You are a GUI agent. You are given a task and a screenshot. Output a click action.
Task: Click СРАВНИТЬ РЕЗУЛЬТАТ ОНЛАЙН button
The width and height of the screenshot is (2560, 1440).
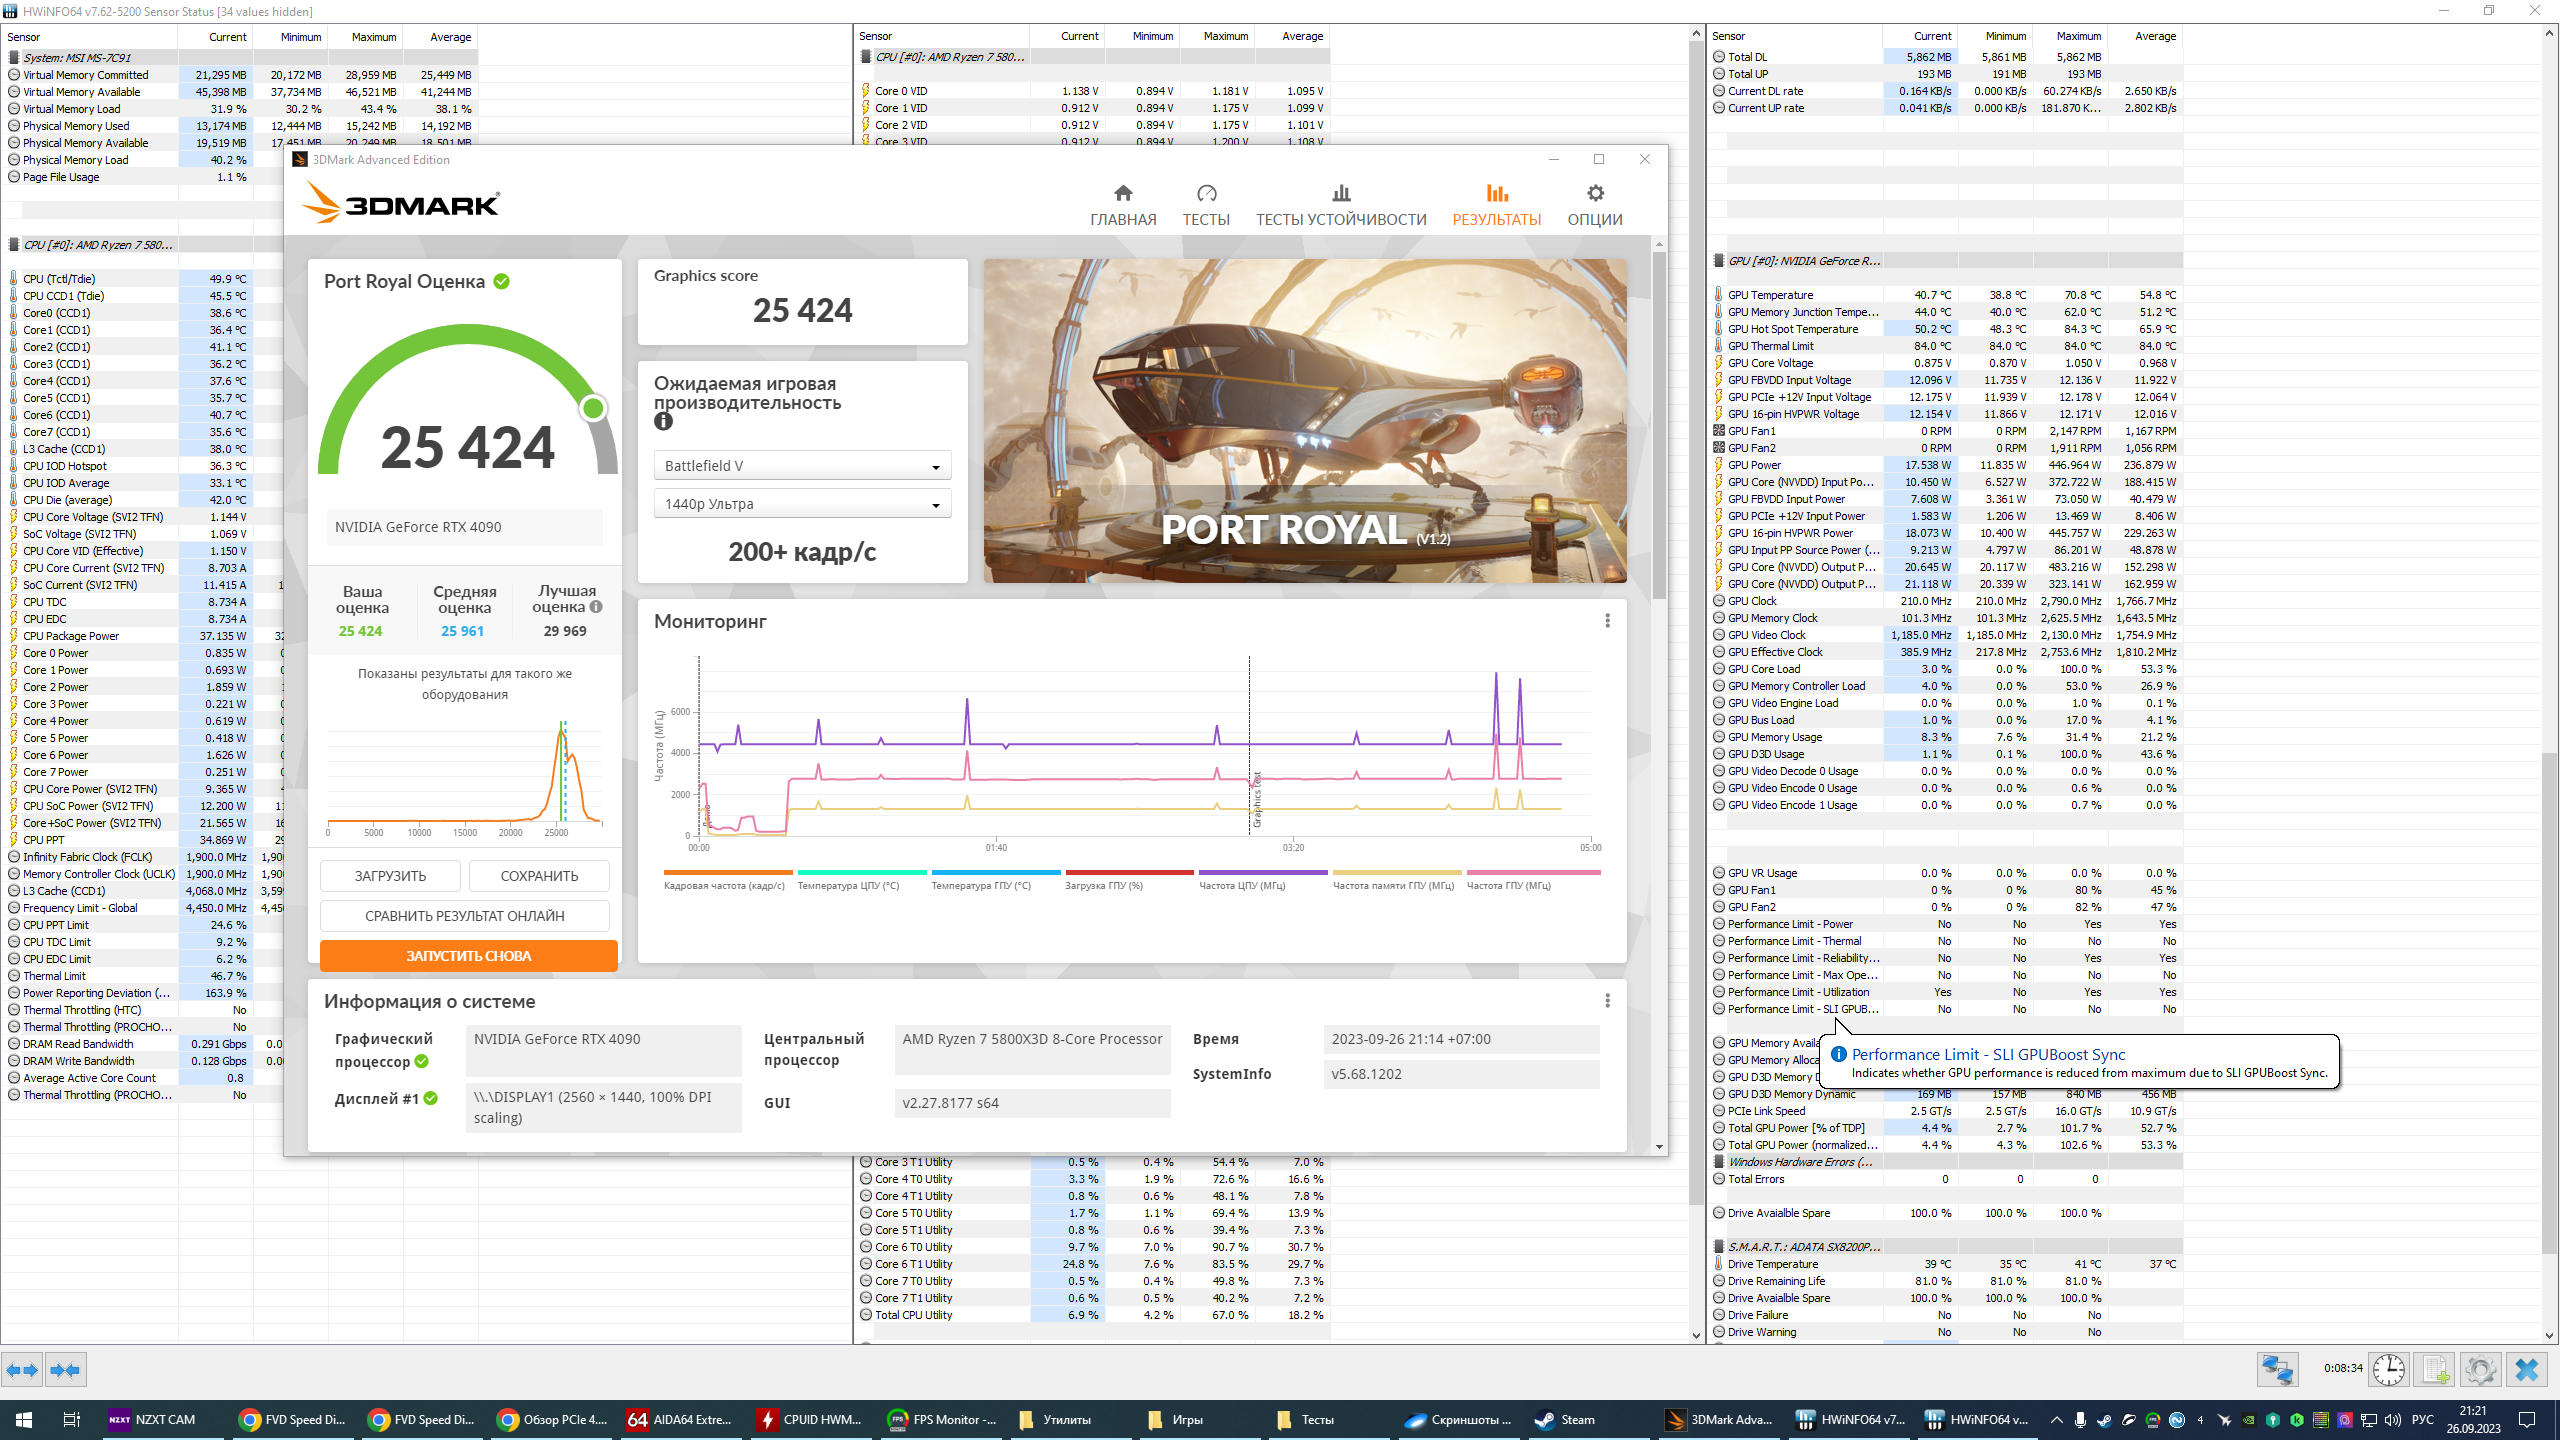(464, 916)
